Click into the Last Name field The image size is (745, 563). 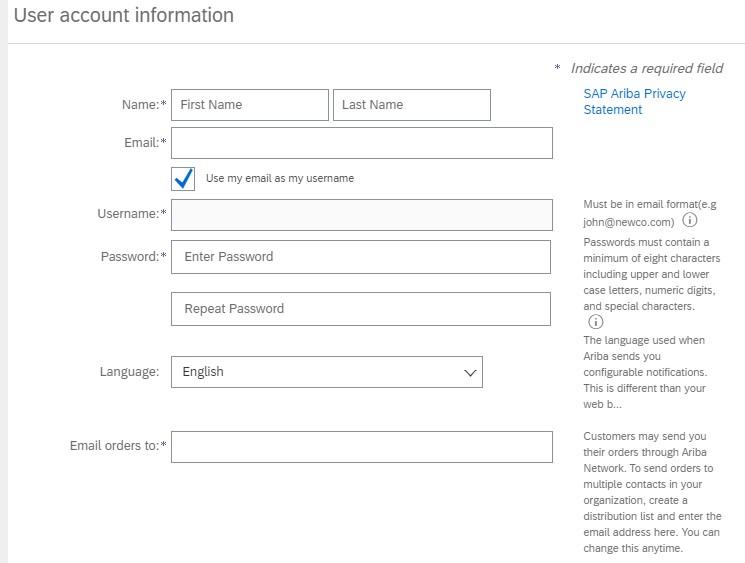411,105
